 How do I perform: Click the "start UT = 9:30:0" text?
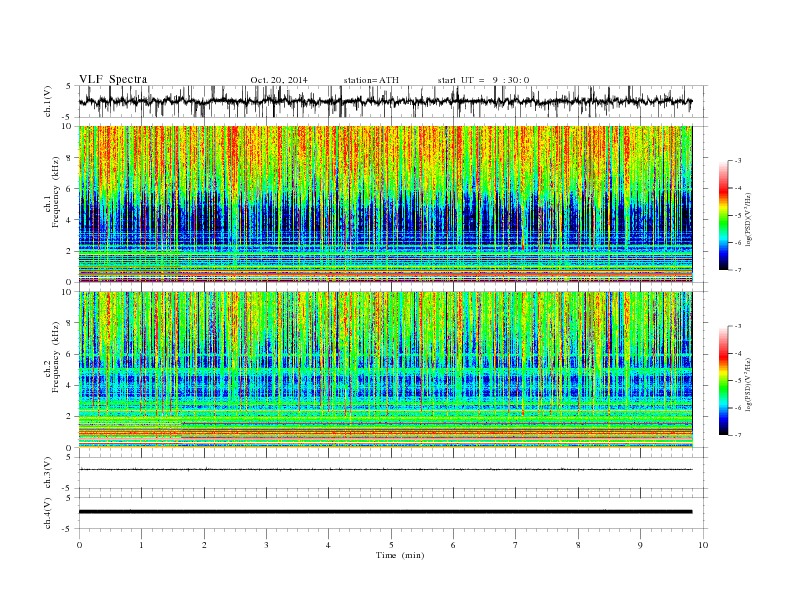[x=483, y=80]
